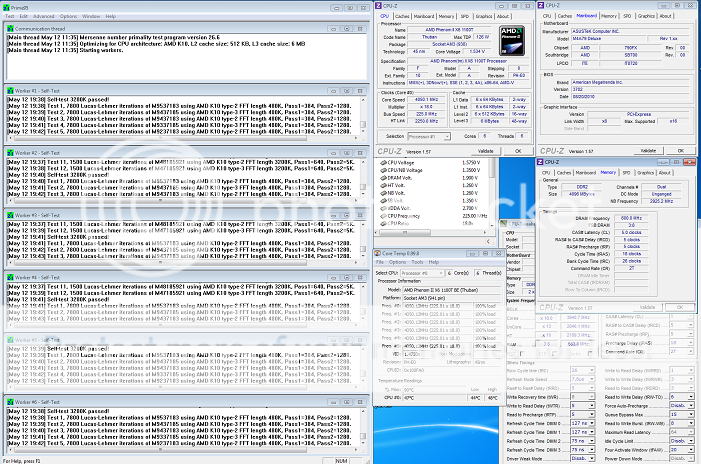Click the CPU Voltage sensor icon
This screenshot has height=464, width=701.
[383, 163]
